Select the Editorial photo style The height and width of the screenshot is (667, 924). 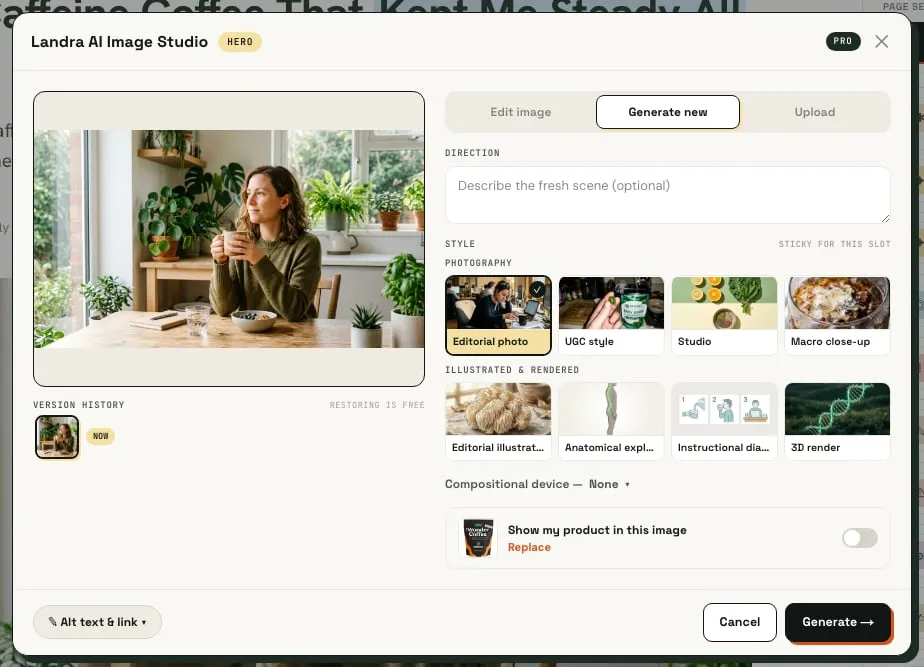click(498, 315)
